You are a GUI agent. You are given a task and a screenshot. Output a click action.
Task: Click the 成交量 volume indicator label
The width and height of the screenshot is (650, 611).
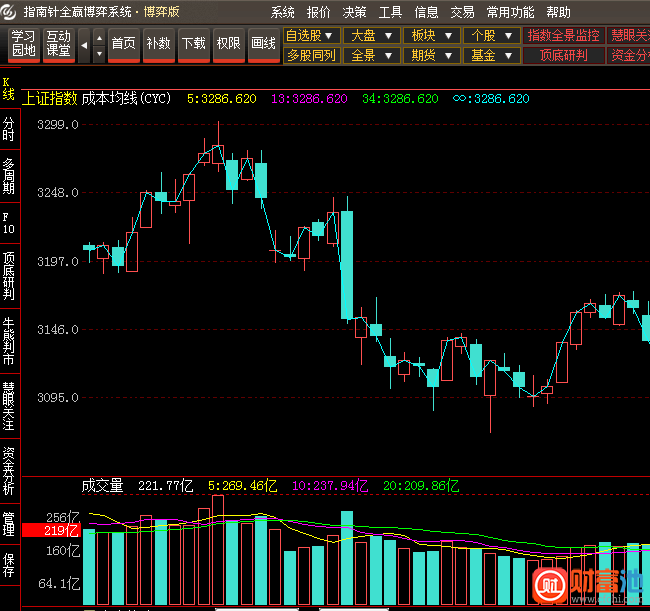coord(102,485)
